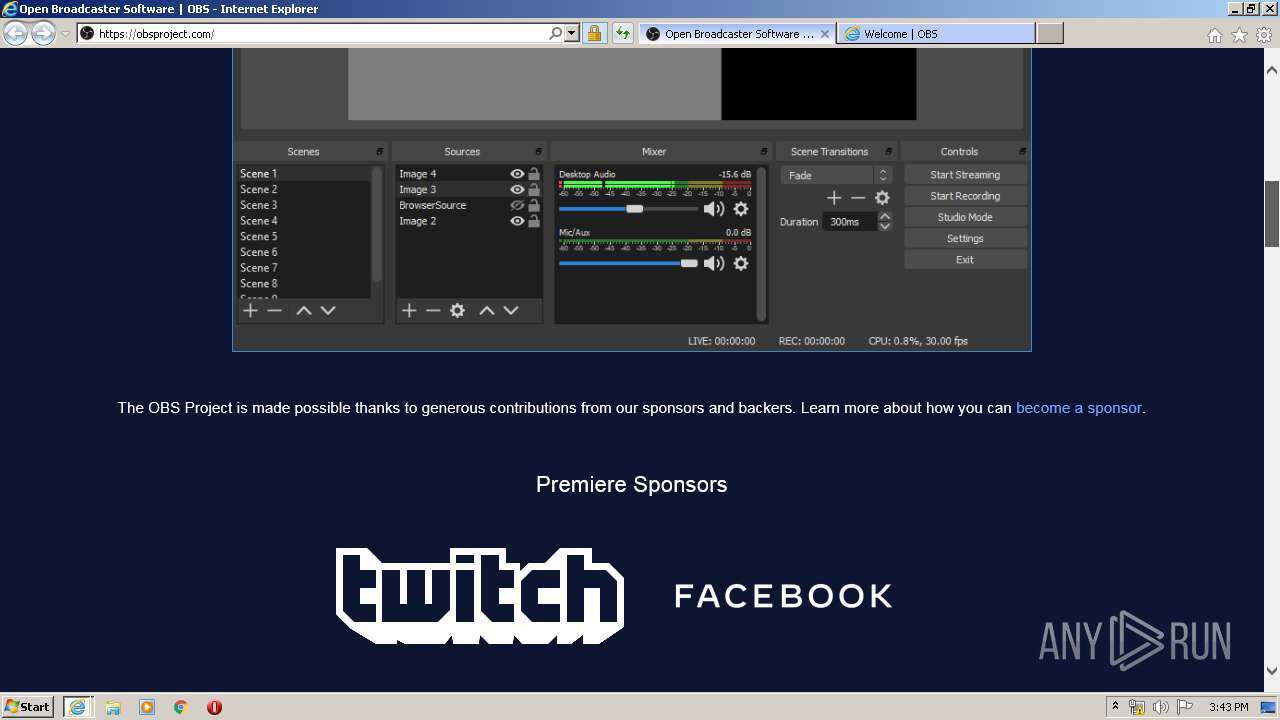Toggle the lock on Image 2 source
The height and width of the screenshot is (720, 1280).
click(534, 221)
